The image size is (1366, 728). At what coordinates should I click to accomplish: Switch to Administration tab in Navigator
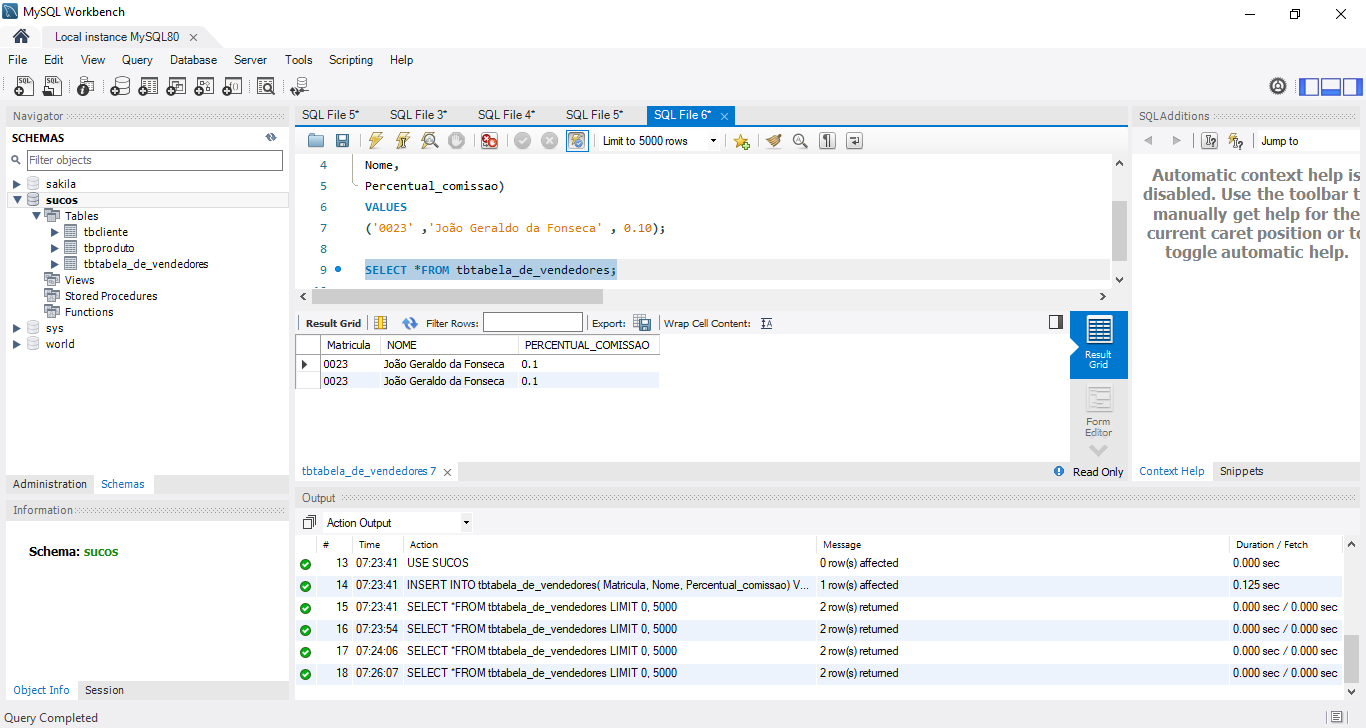(x=50, y=484)
